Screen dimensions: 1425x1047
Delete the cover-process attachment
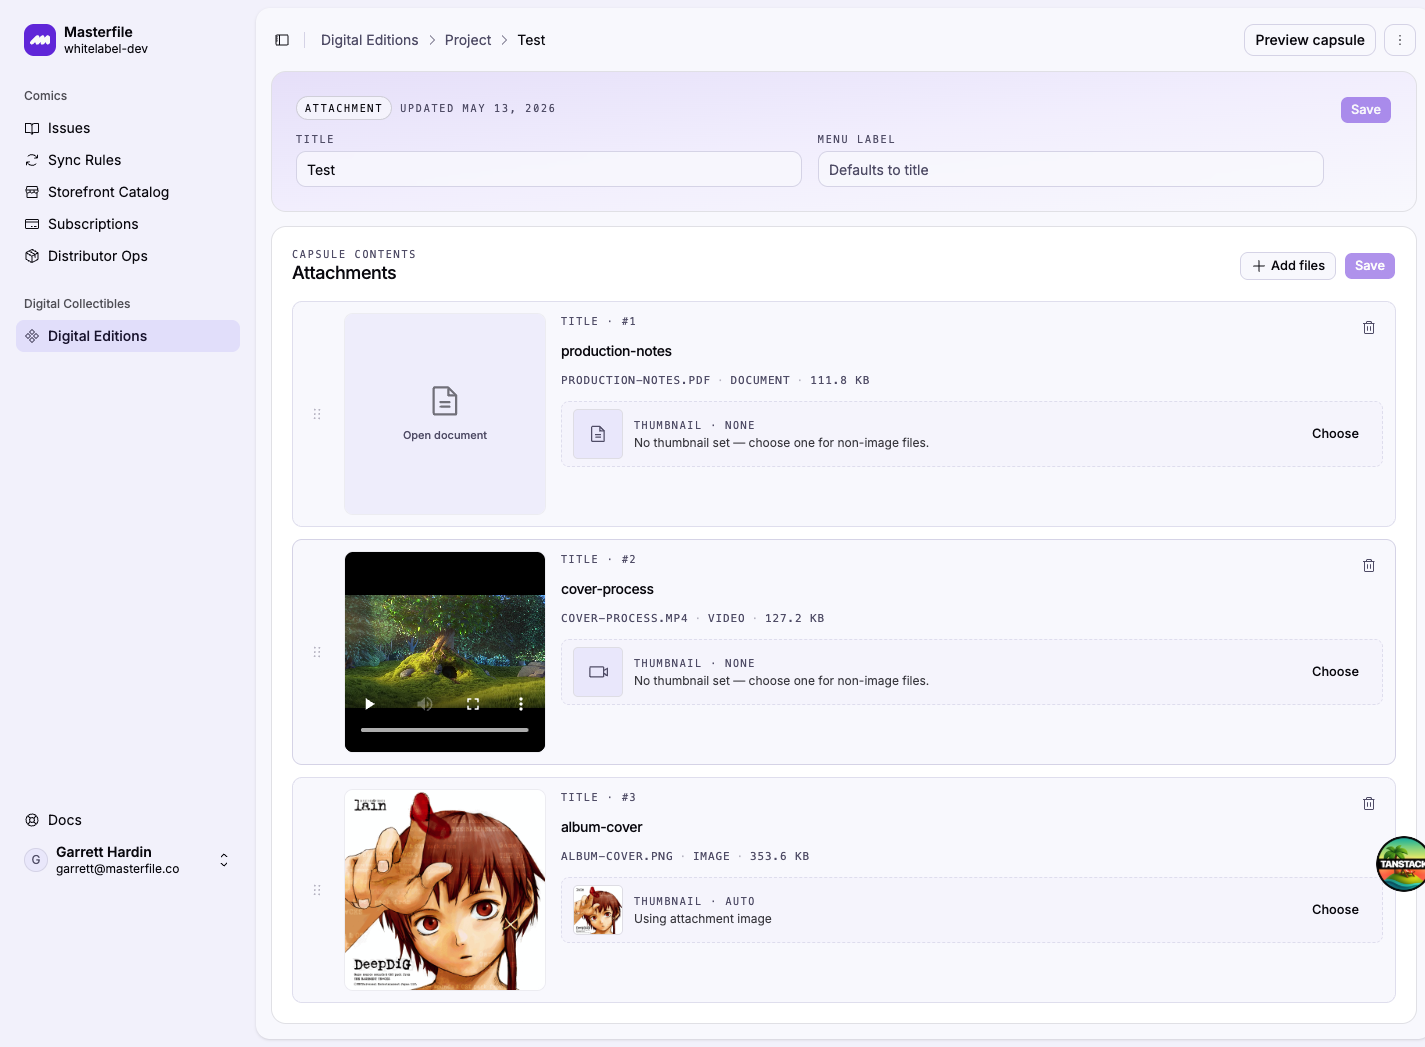tap(1369, 566)
